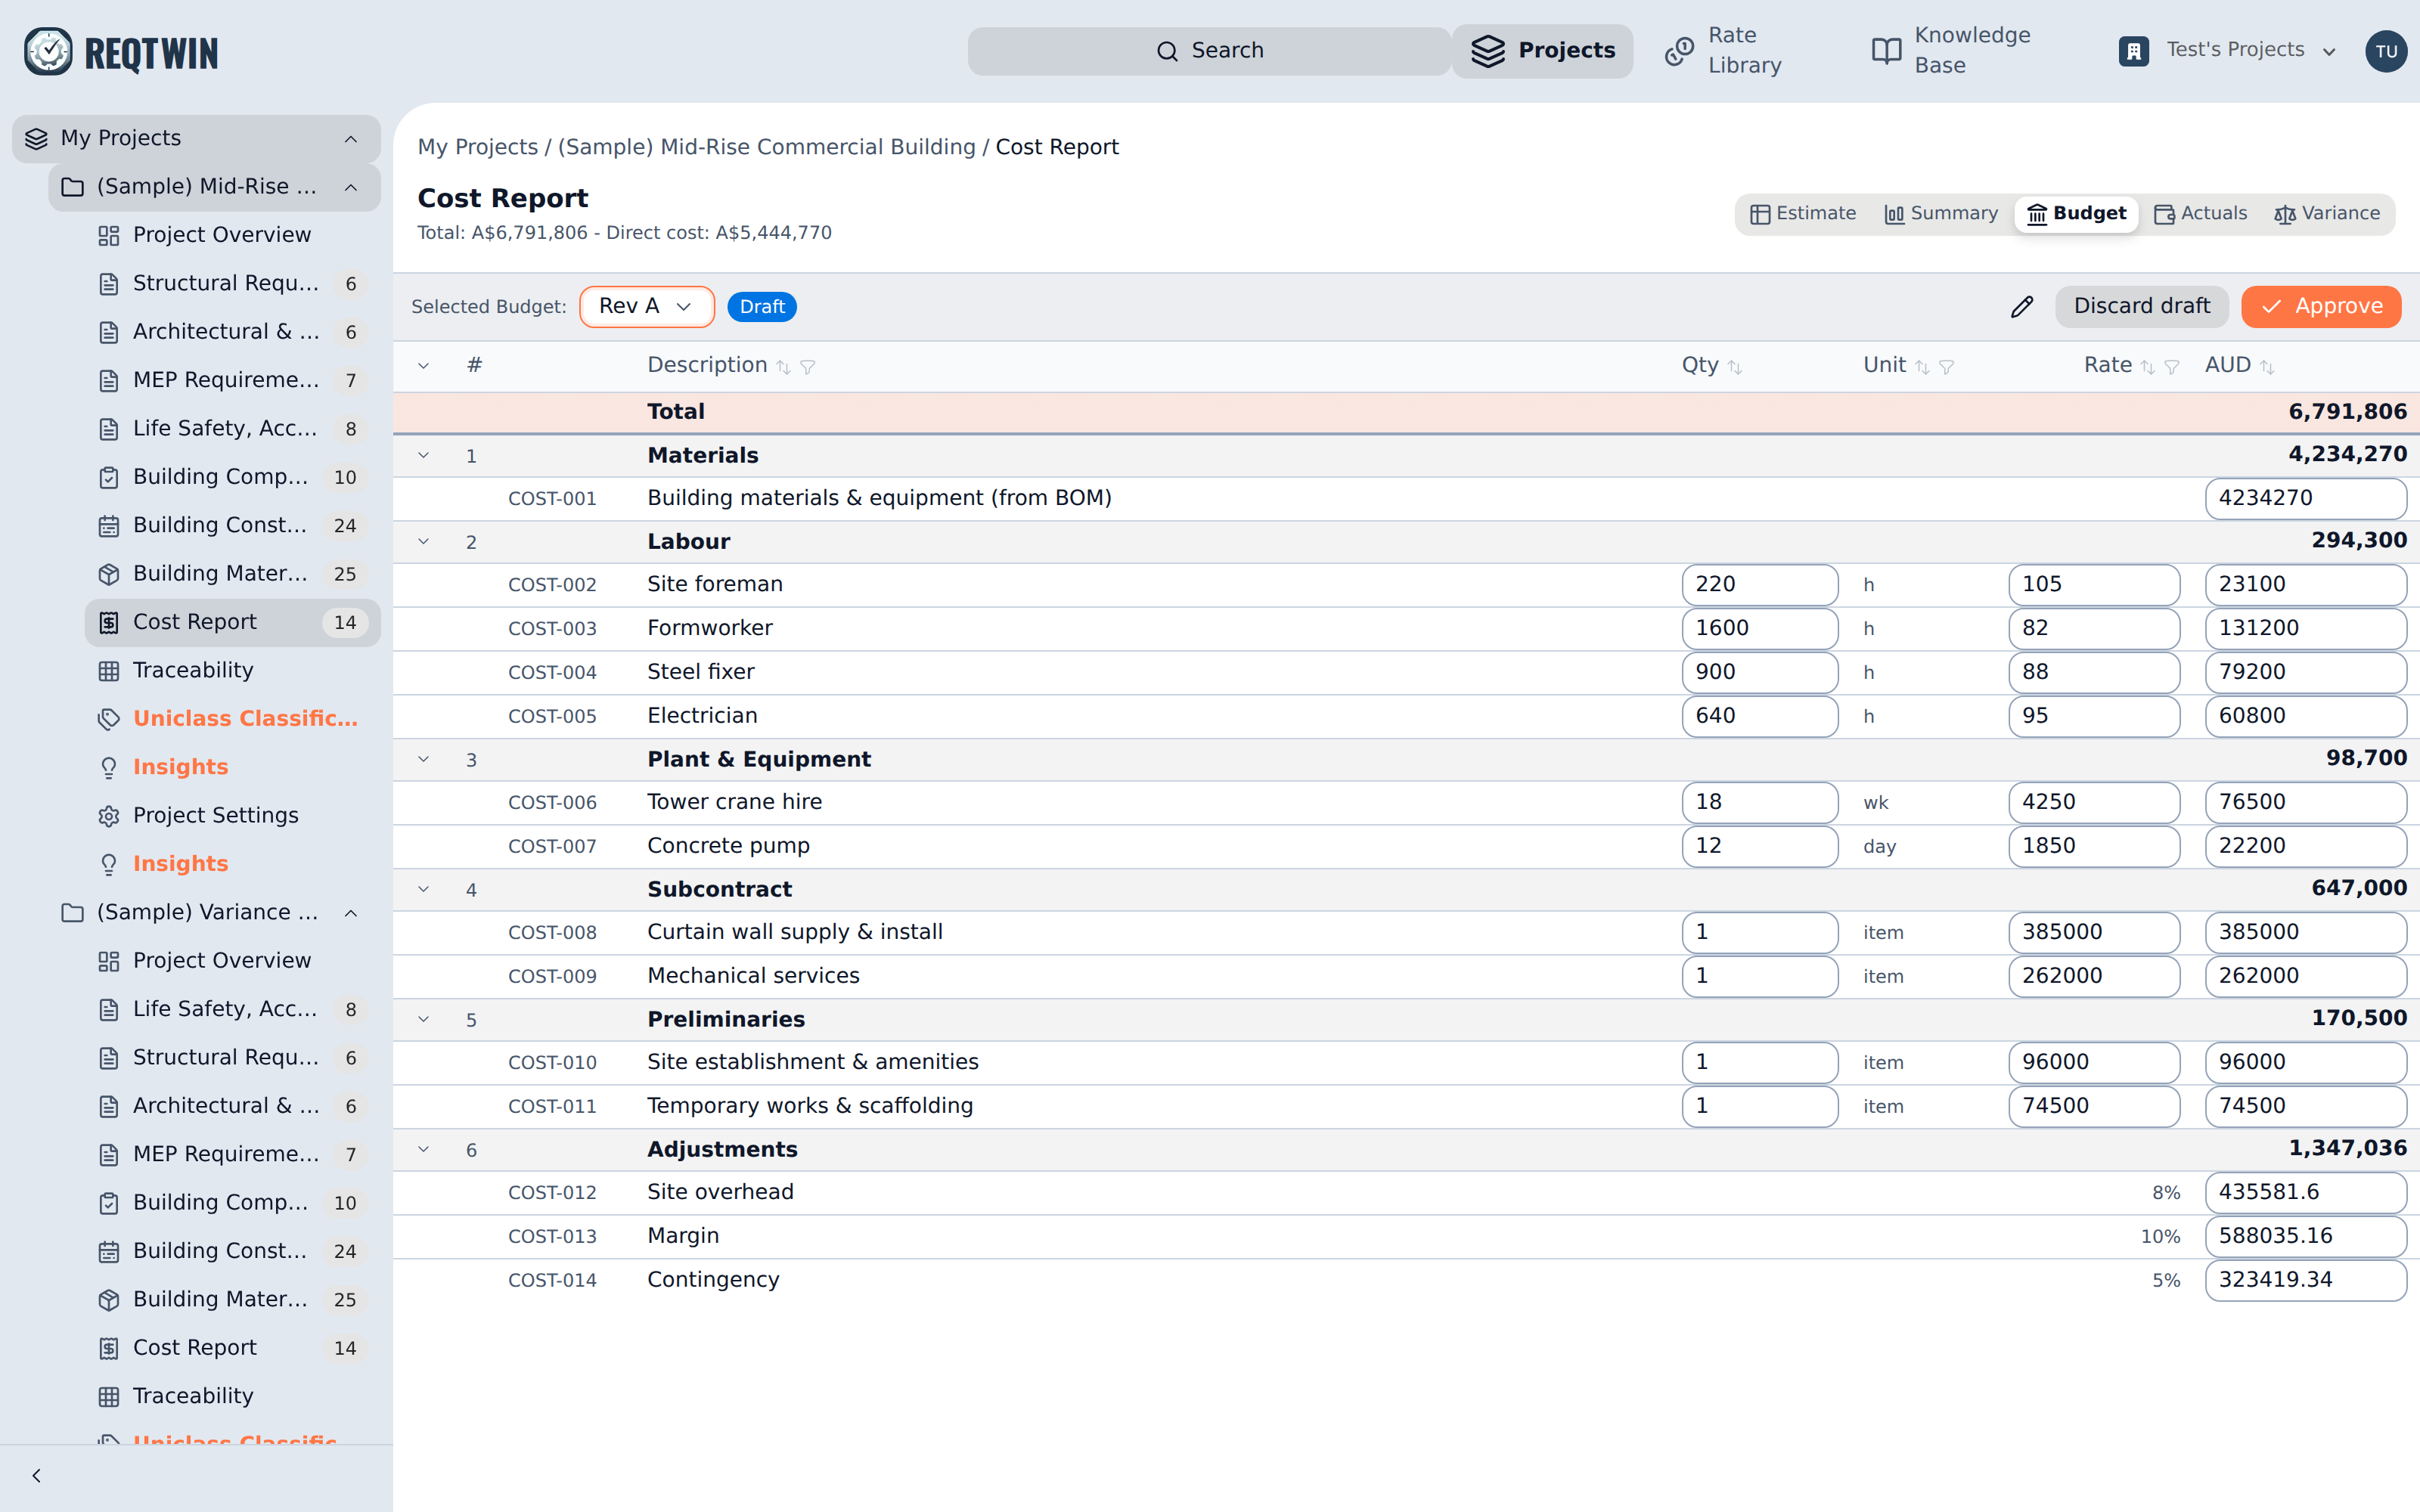Viewport: 2420px width, 1512px height.
Task: Click the Building Construction calendar icon under Mid-Rise
Action: [x=109, y=525]
